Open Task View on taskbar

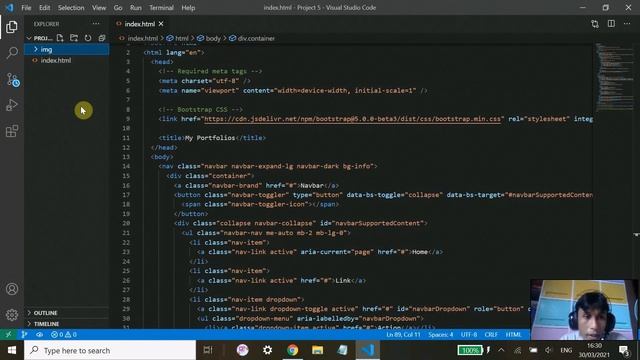point(208,350)
